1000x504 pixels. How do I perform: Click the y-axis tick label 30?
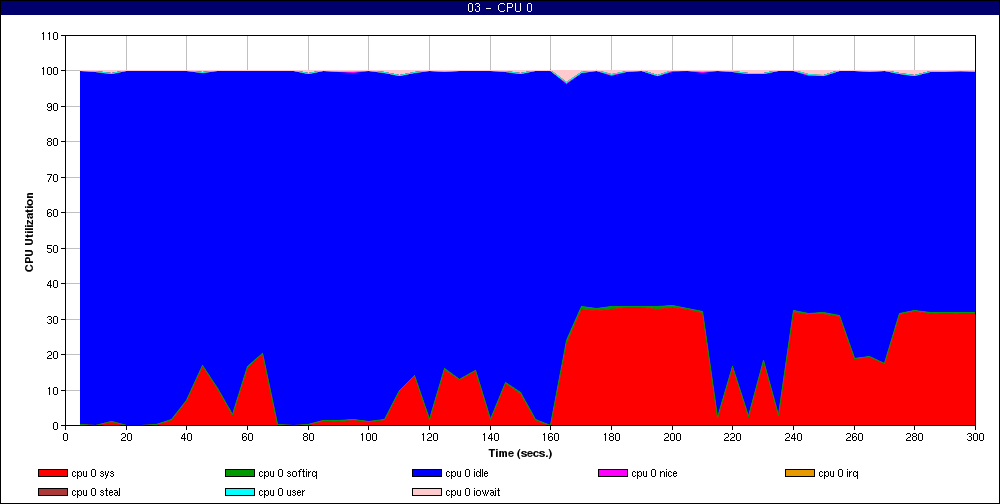click(x=52, y=319)
